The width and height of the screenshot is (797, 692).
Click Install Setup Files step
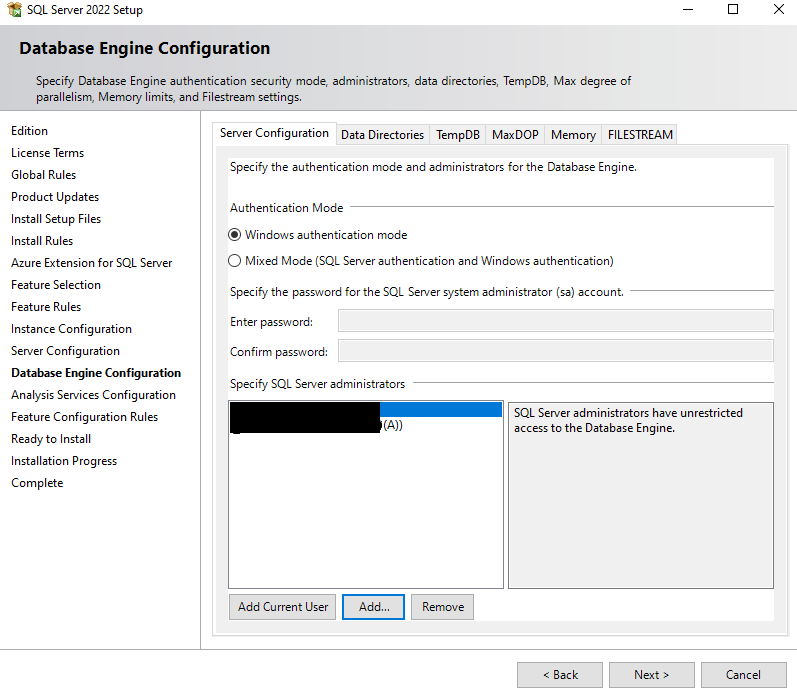pos(56,219)
